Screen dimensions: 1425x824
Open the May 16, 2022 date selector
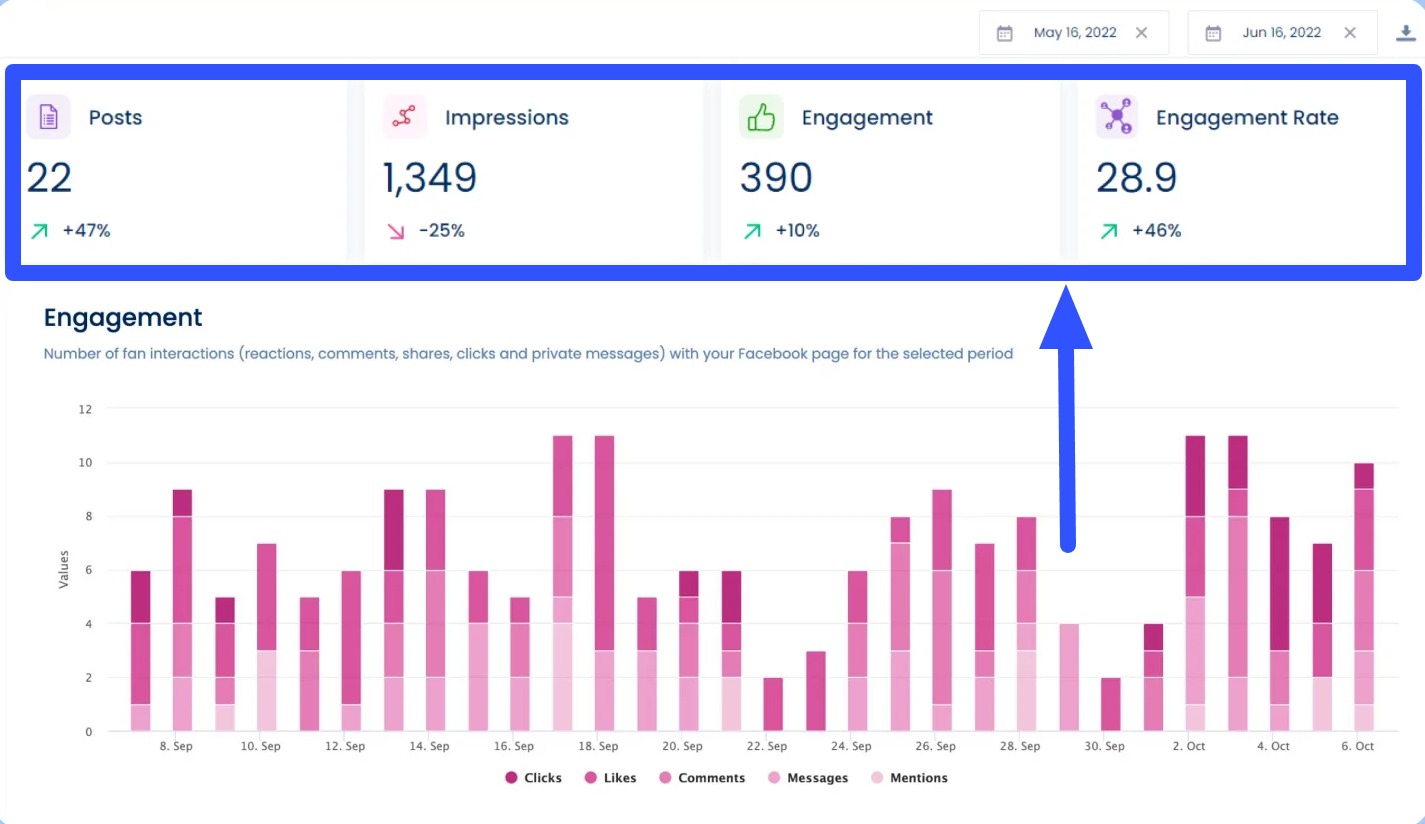click(x=1074, y=32)
